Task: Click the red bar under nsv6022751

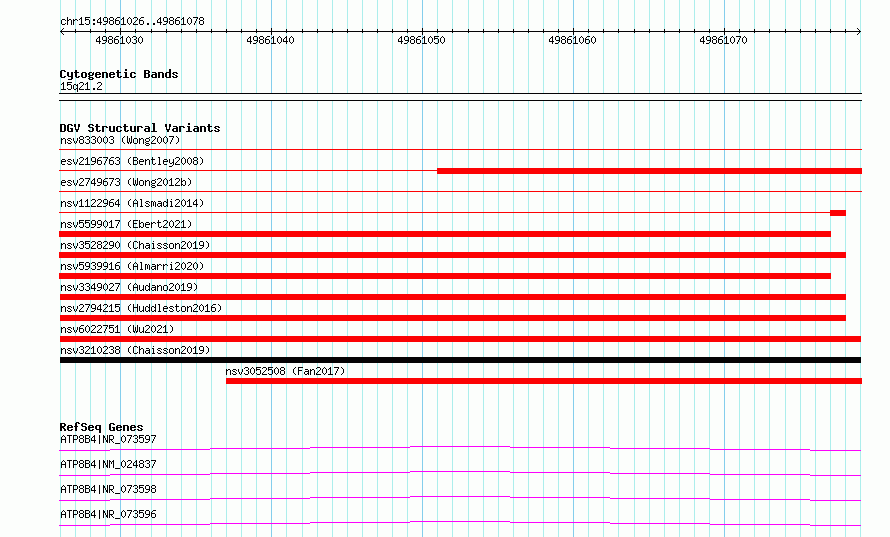Action: [460, 339]
